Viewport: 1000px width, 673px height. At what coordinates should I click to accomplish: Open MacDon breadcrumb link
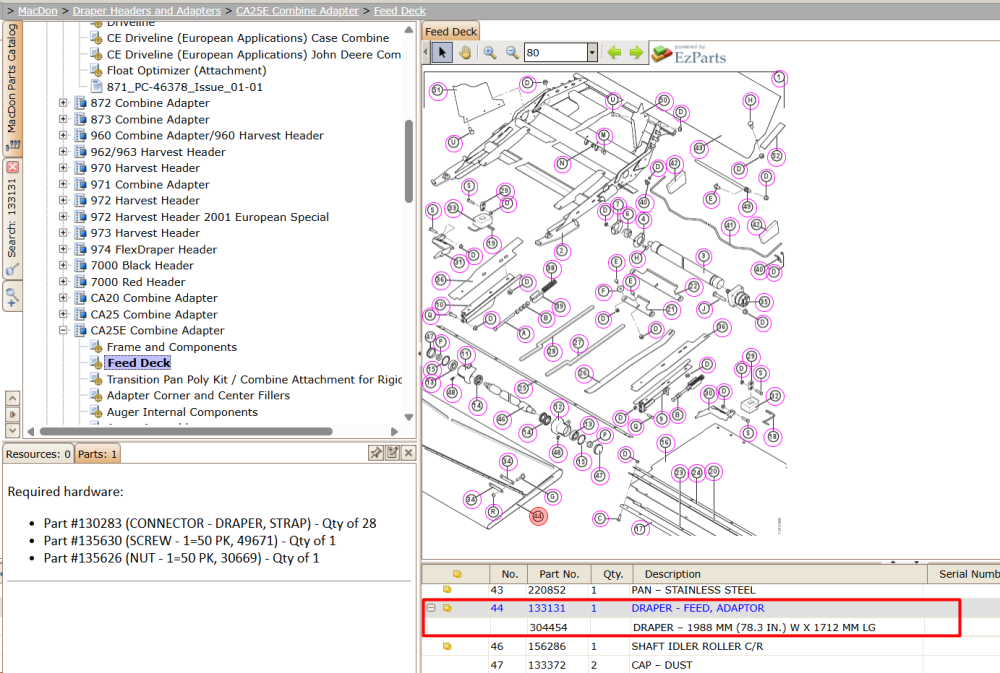click(x=38, y=11)
